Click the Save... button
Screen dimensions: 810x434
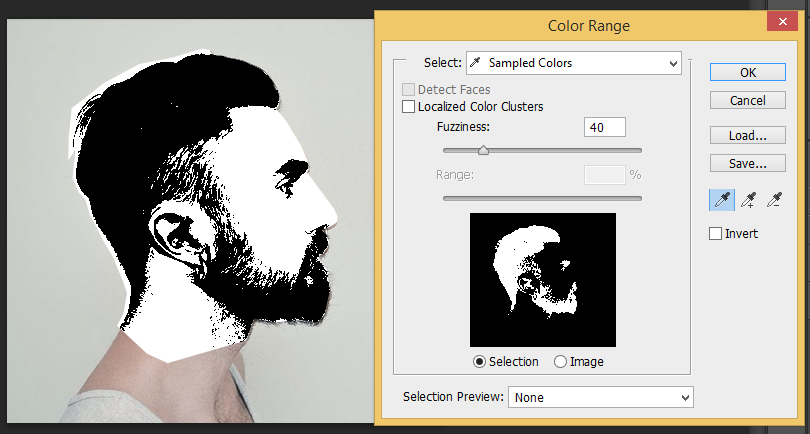point(748,163)
